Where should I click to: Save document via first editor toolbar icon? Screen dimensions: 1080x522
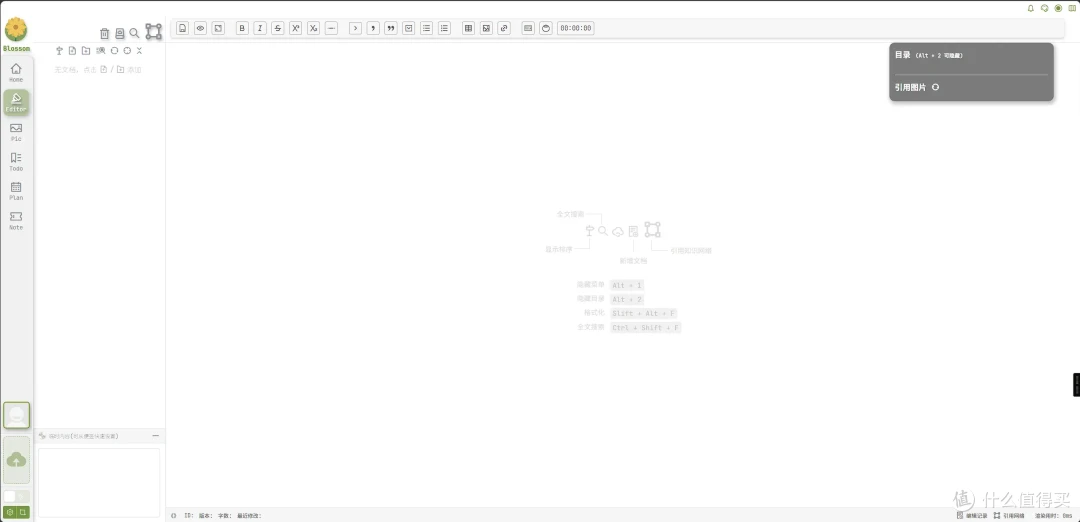183,28
